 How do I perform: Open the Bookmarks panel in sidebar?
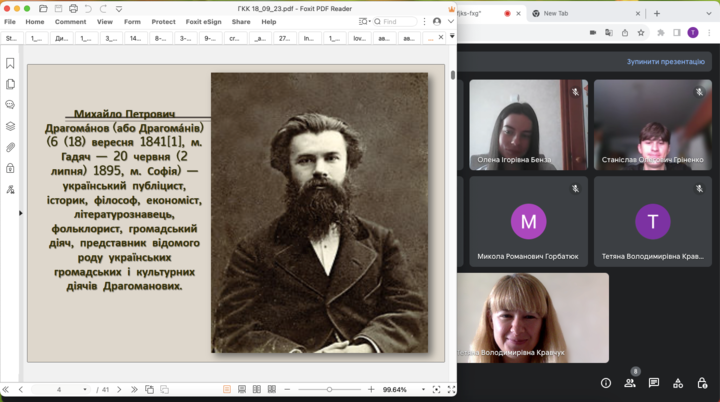[10, 63]
